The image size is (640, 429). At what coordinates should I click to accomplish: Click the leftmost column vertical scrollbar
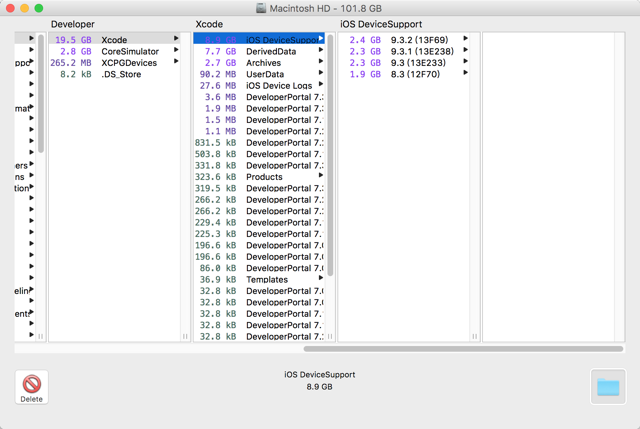[x=41, y=93]
